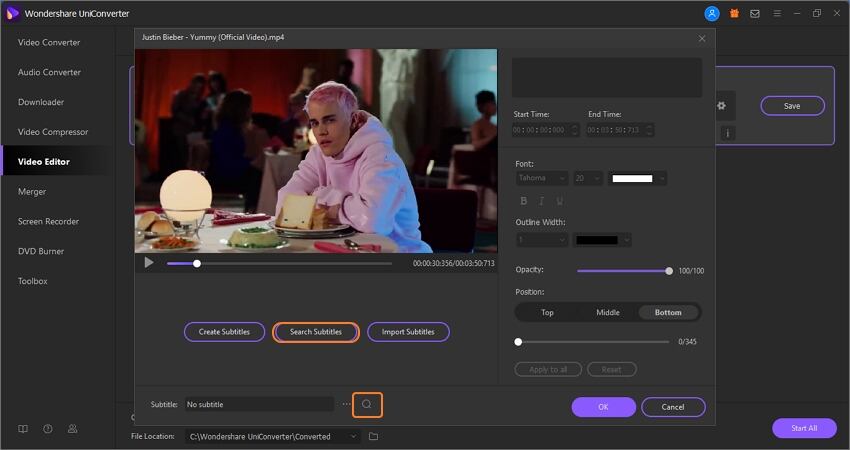850x450 pixels.
Task: Open the help question mark icon
Action: coord(48,429)
